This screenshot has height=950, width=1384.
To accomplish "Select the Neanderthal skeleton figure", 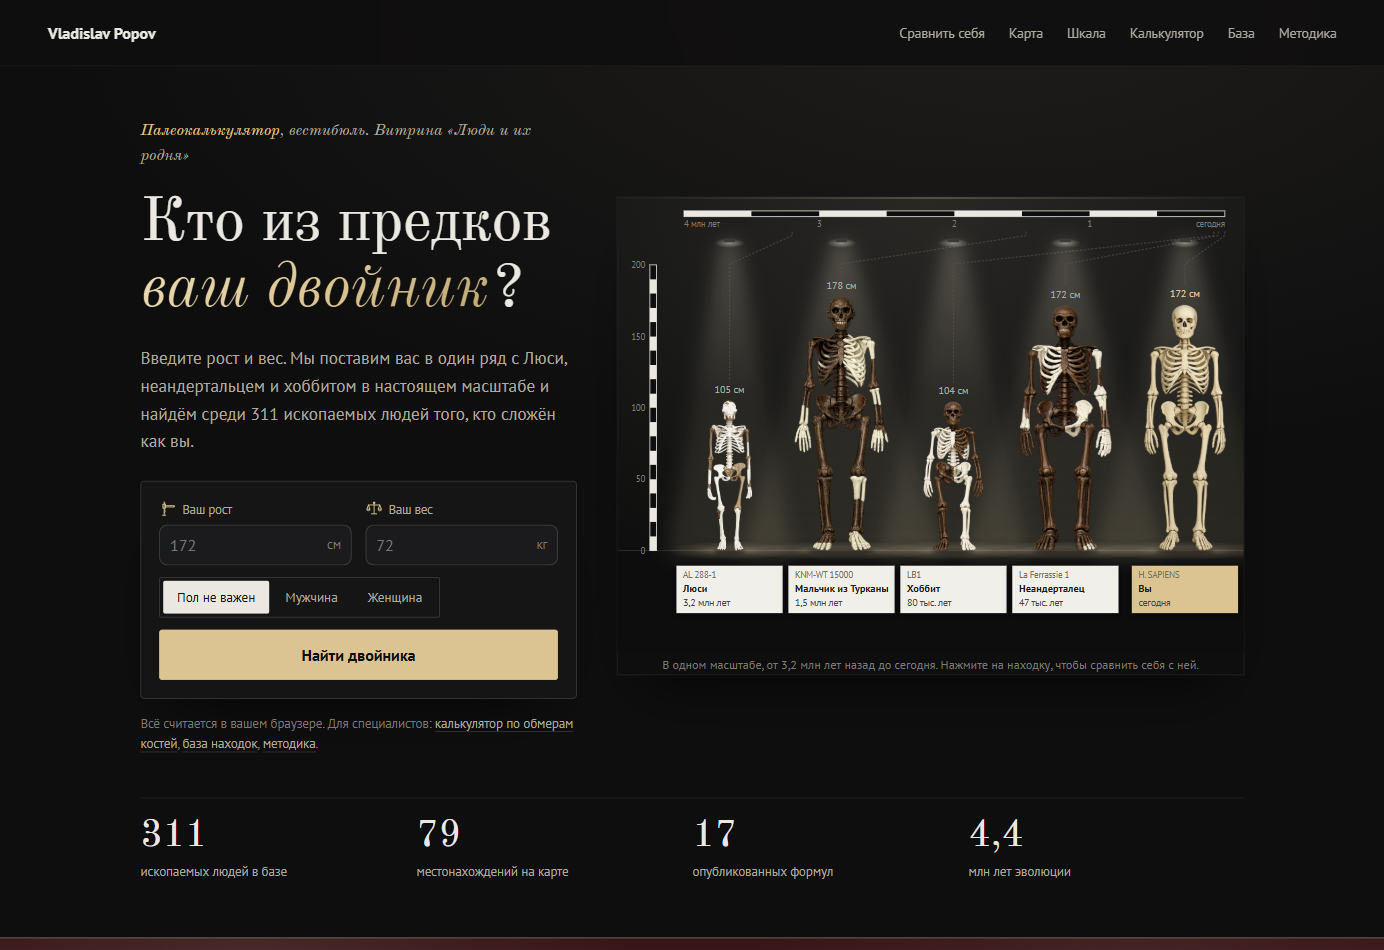I will [x=1065, y=428].
